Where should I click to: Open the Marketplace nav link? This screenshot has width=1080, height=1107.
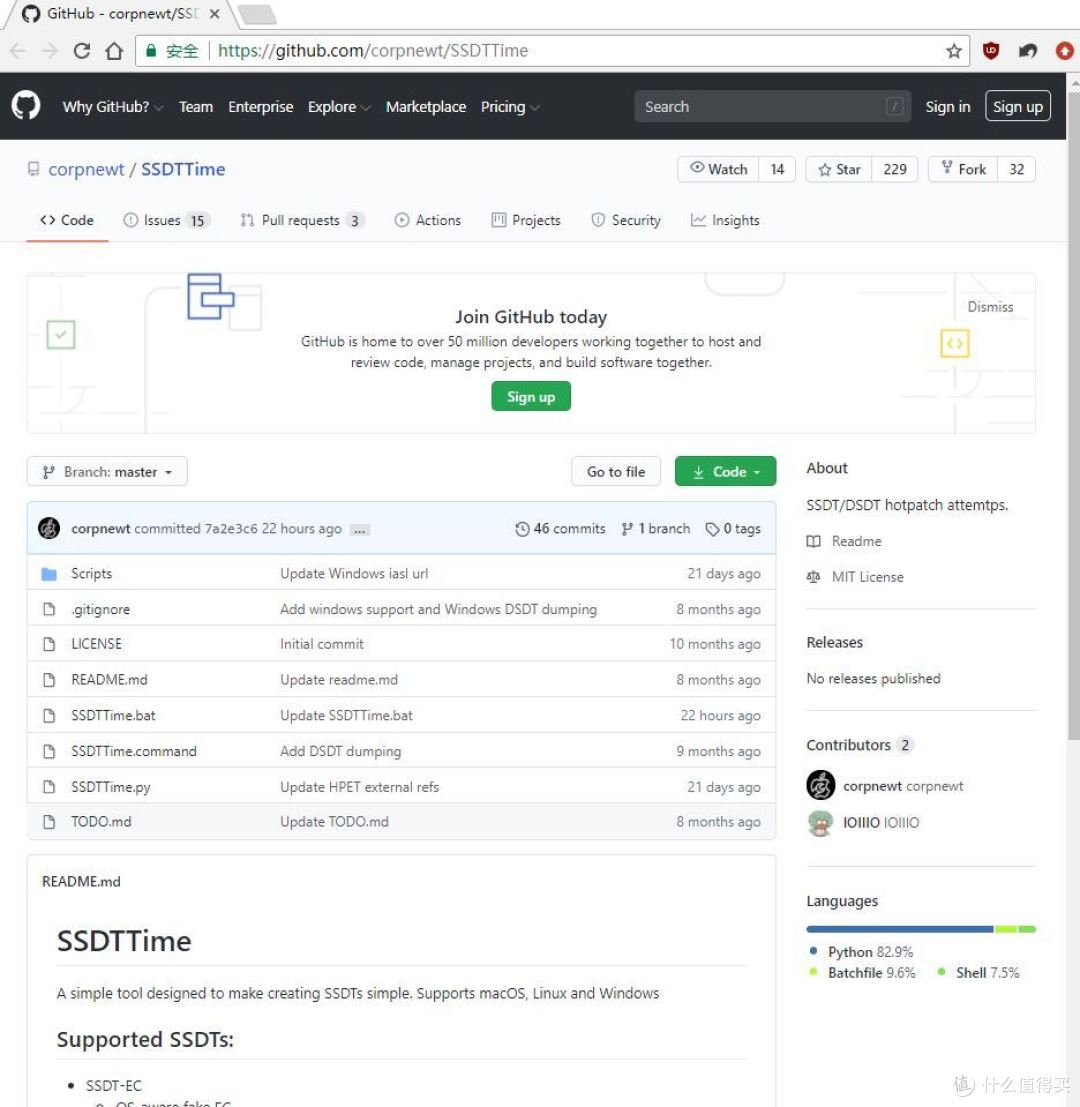coord(426,107)
